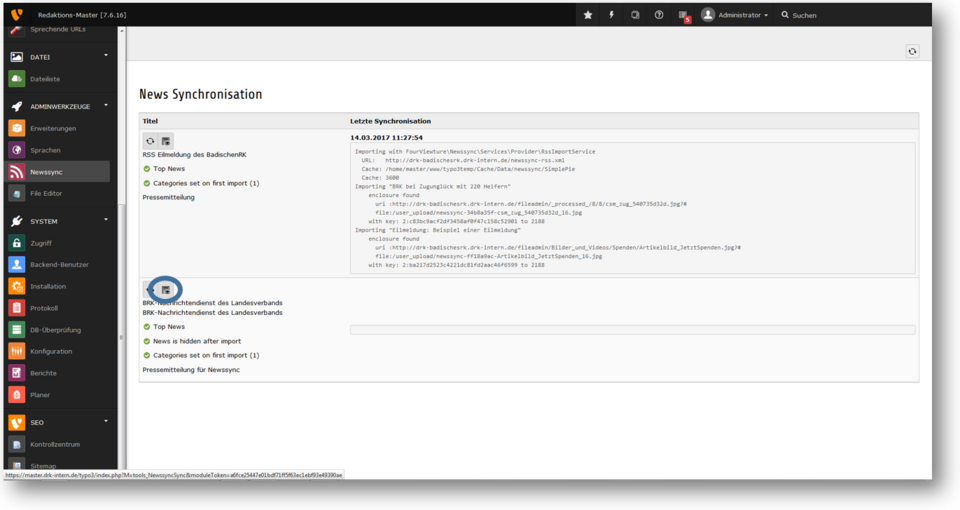
Task: Select Newssync in the sidebar
Action: (x=46, y=172)
